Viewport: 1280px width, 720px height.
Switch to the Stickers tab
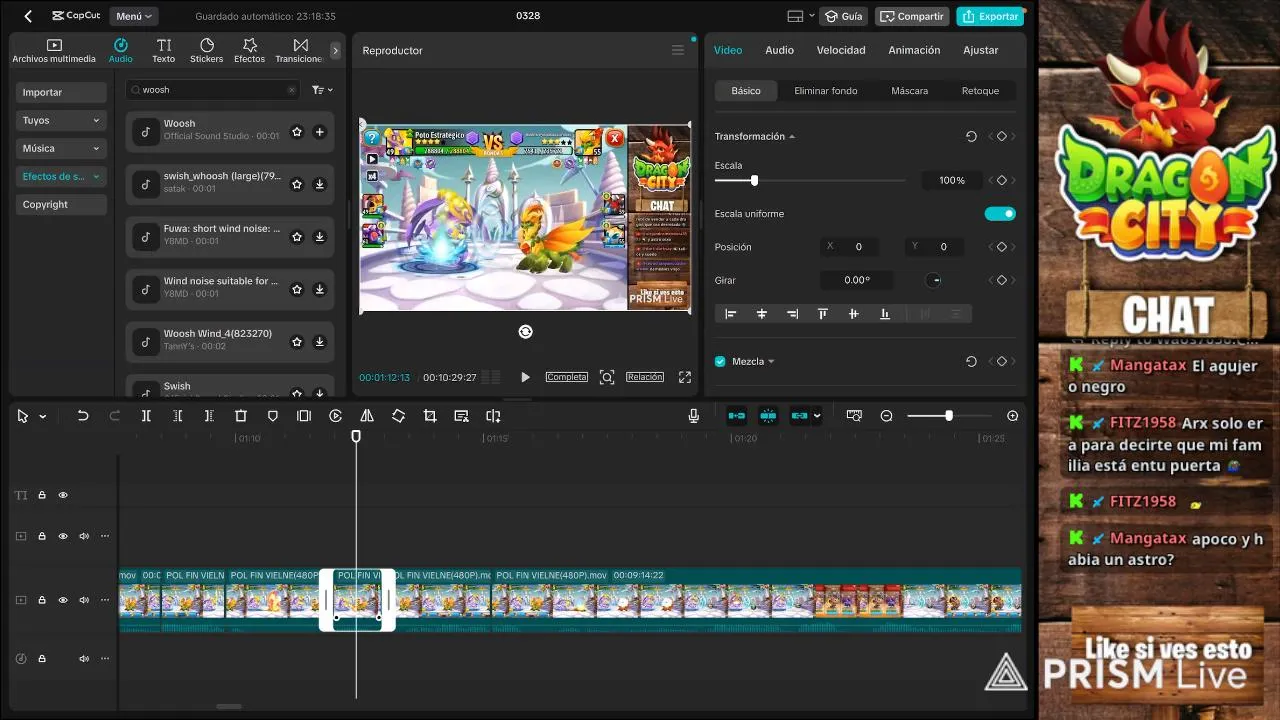click(x=207, y=51)
